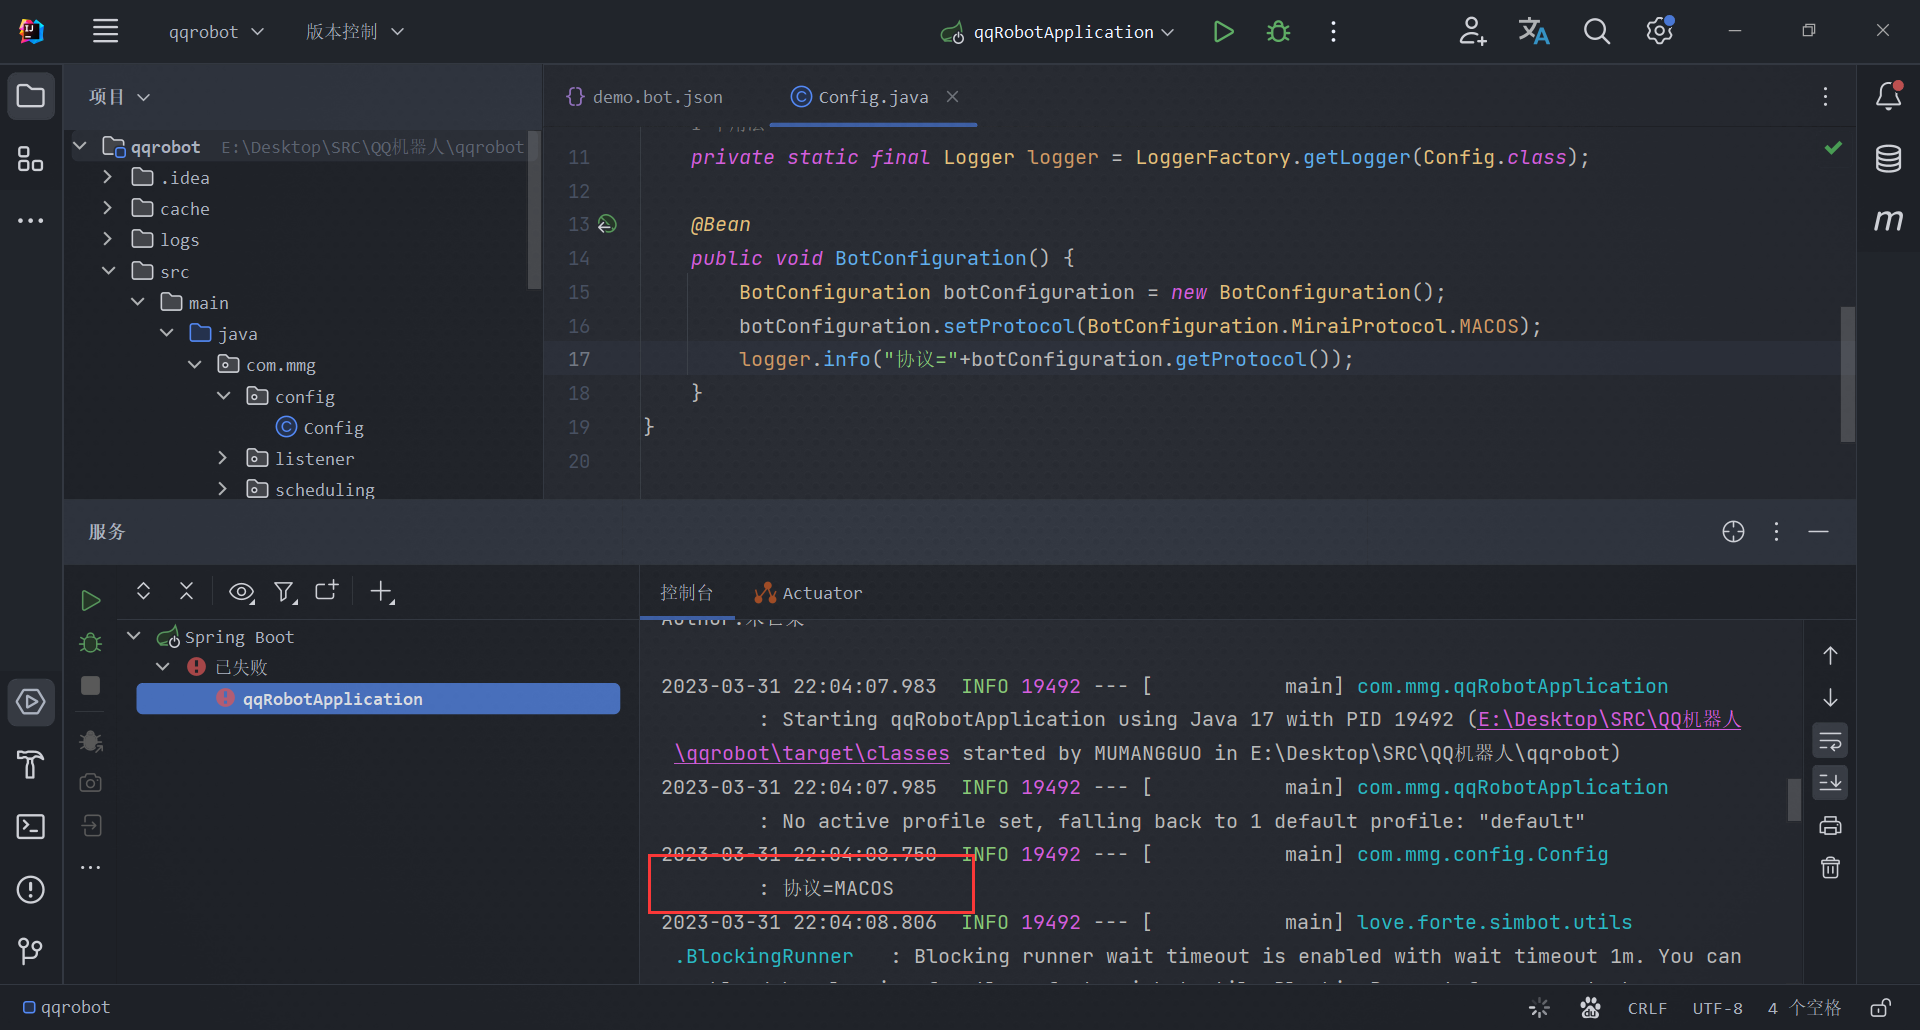Toggle scroll to end of console
1920x1030 pixels.
point(1830,783)
